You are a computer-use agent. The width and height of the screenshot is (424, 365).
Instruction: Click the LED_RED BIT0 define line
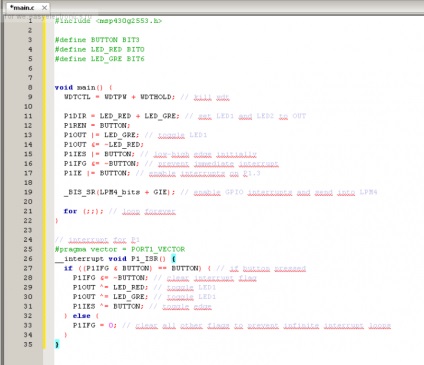pyautogui.click(x=99, y=49)
